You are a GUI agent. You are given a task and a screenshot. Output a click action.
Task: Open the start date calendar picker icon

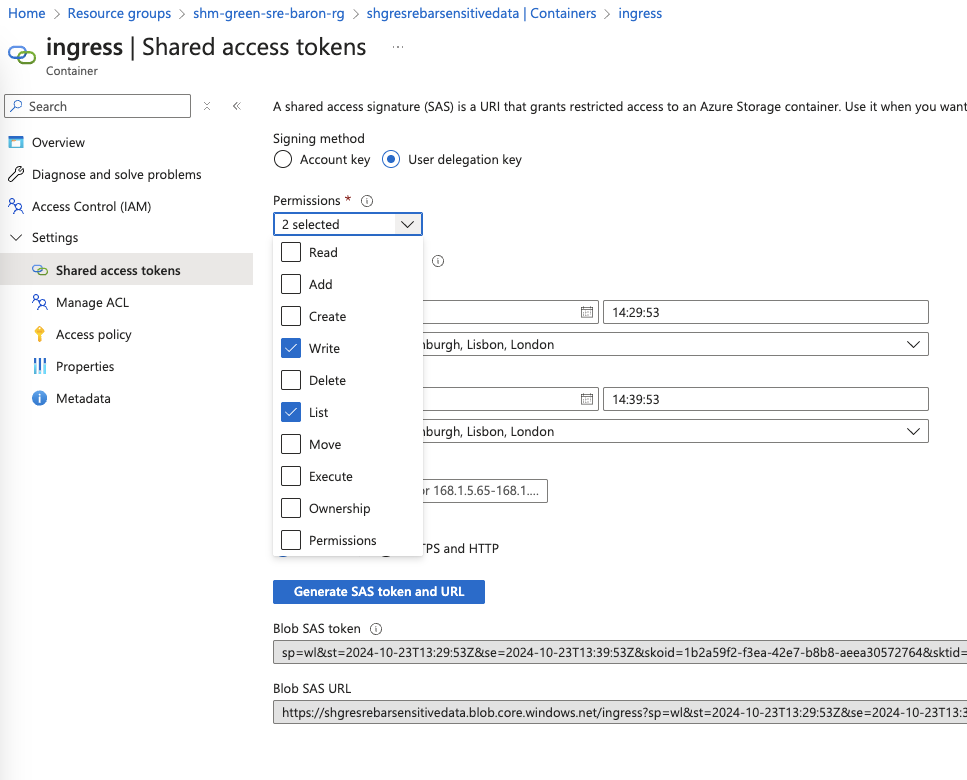(586, 312)
